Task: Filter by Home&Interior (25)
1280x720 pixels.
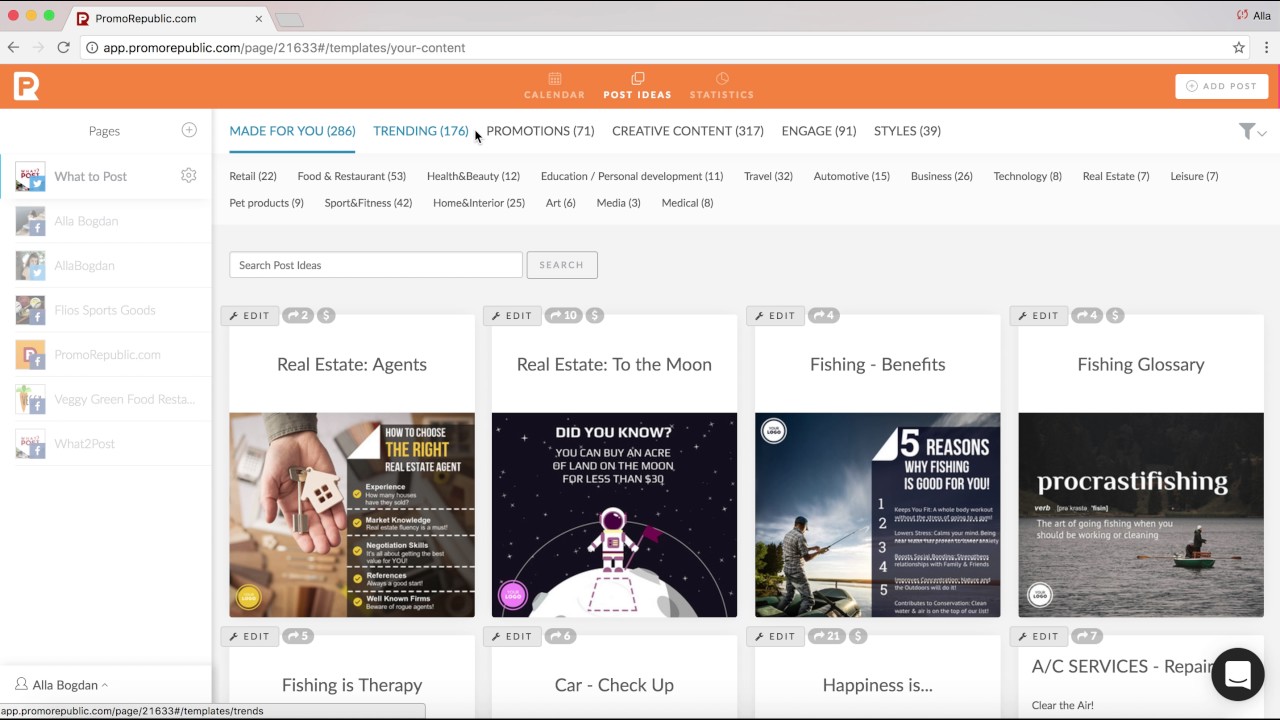Action: point(479,203)
